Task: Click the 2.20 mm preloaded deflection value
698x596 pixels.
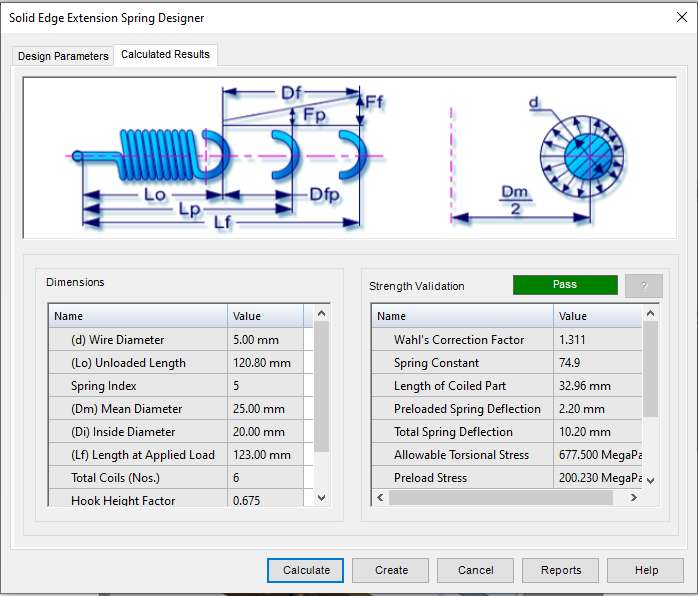Action: [582, 409]
